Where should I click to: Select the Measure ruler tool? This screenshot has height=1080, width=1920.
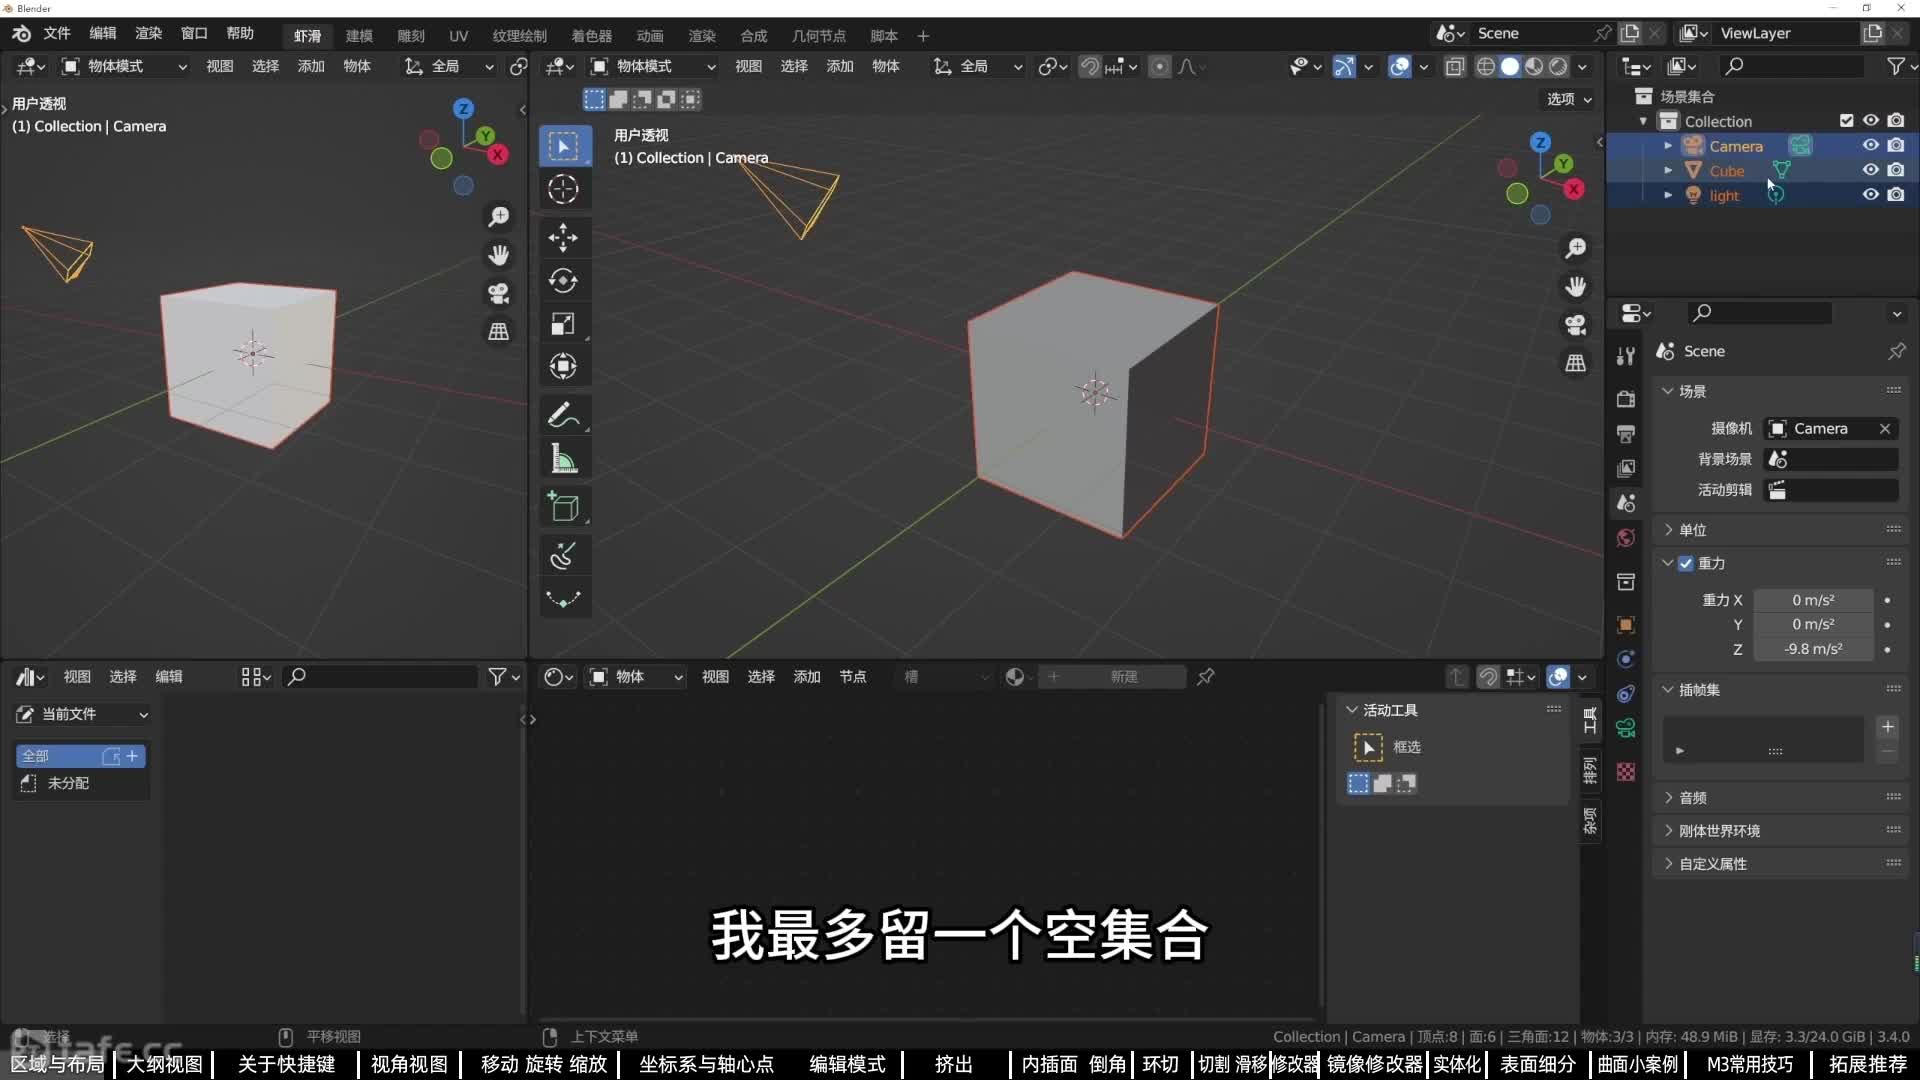pyautogui.click(x=563, y=459)
